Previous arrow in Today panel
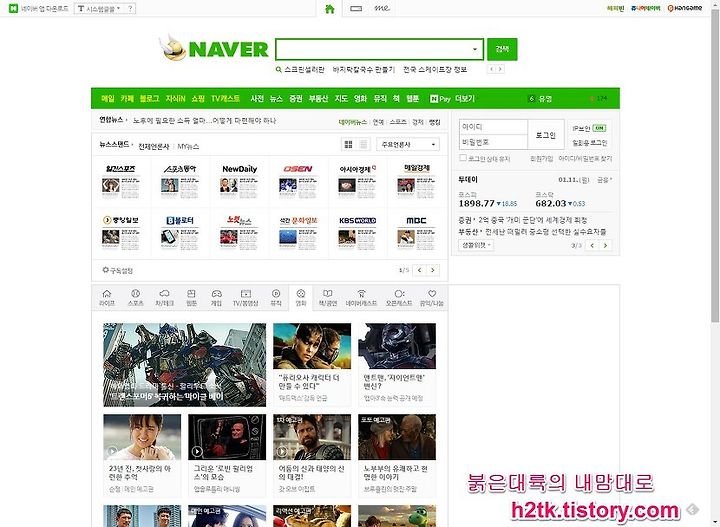This screenshot has height=527, width=720. 592,245
